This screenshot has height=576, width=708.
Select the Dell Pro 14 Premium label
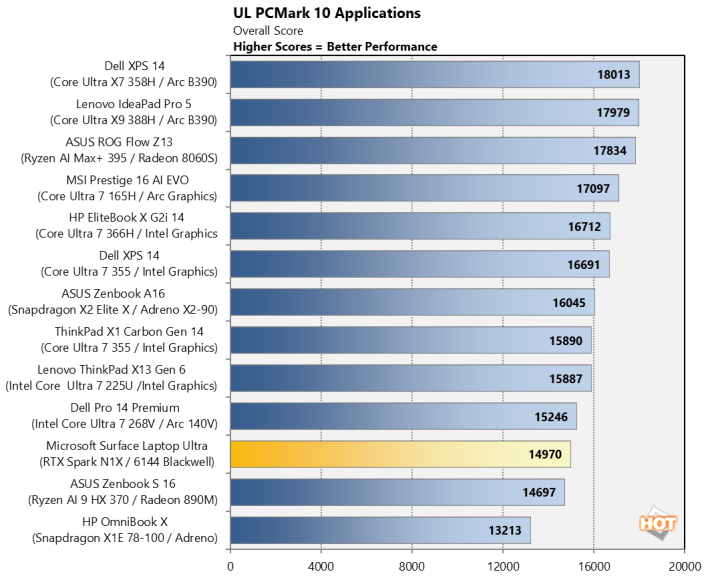pyautogui.click(x=125, y=415)
